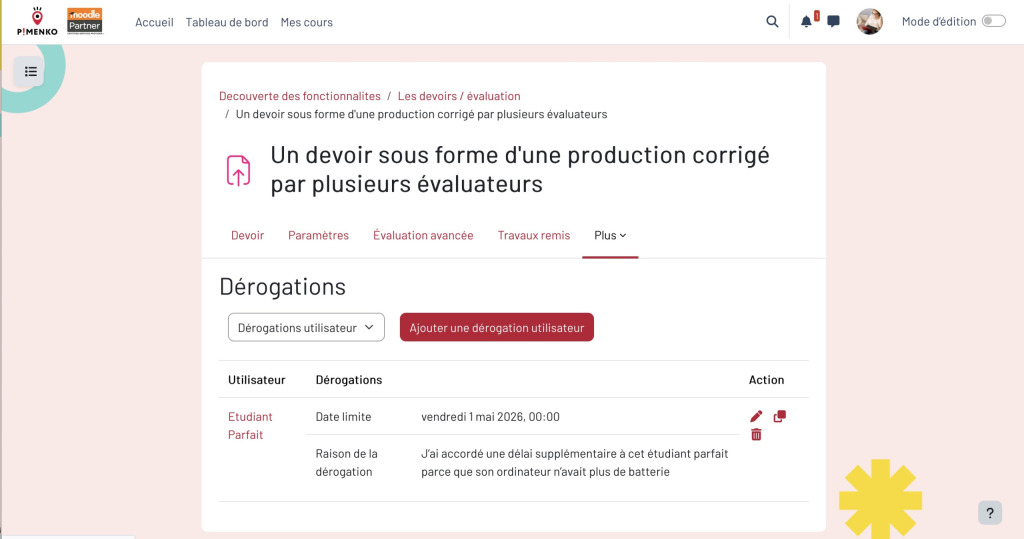Click the Date limite label
1024x539 pixels.
tap(344, 417)
